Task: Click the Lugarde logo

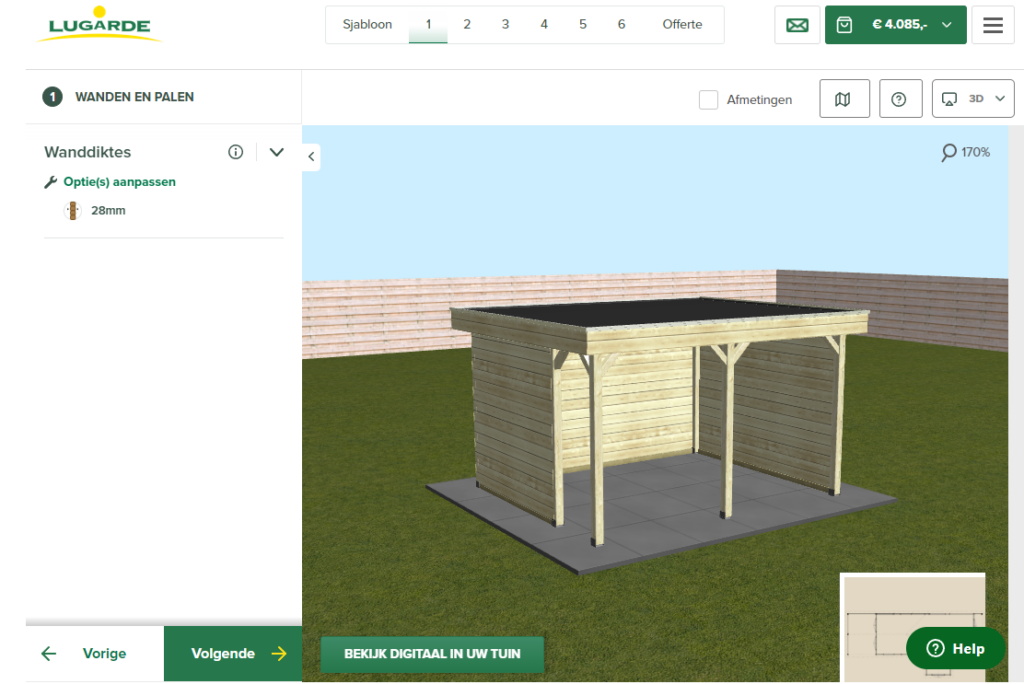Action: pyautogui.click(x=99, y=25)
